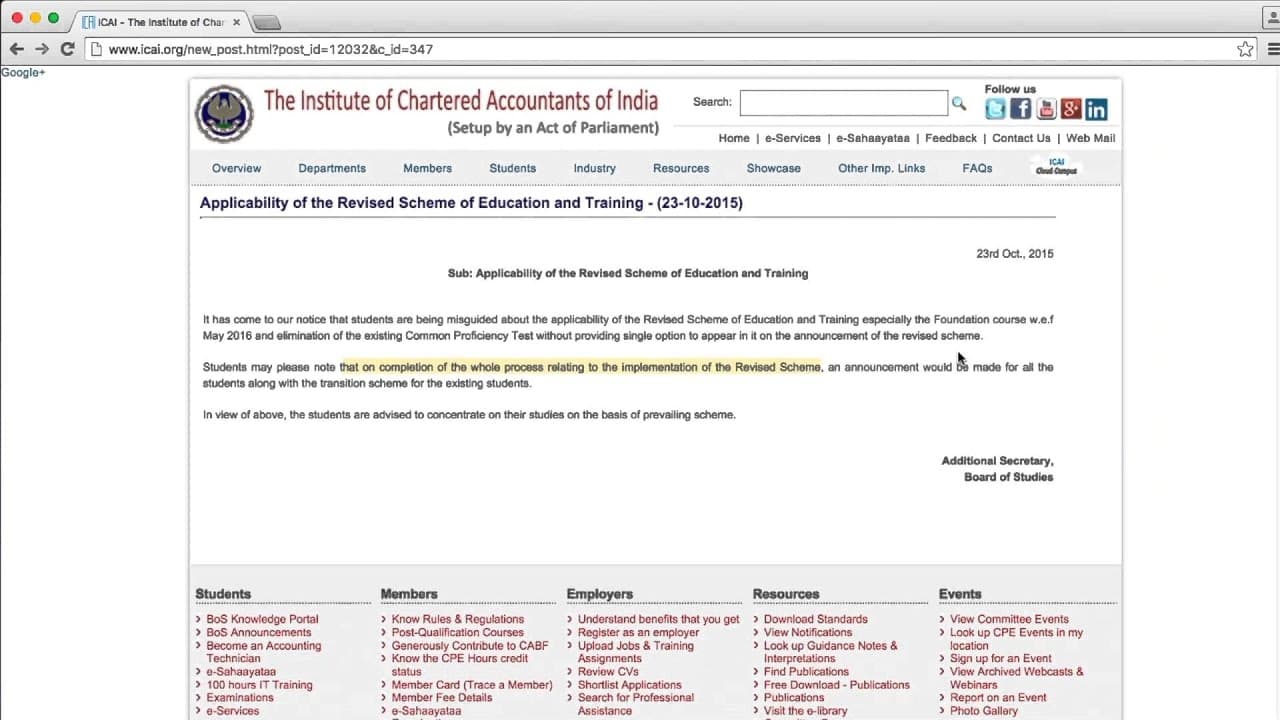This screenshot has height=720, width=1280.
Task: Click the search magnifier icon
Action: pyautogui.click(x=959, y=103)
